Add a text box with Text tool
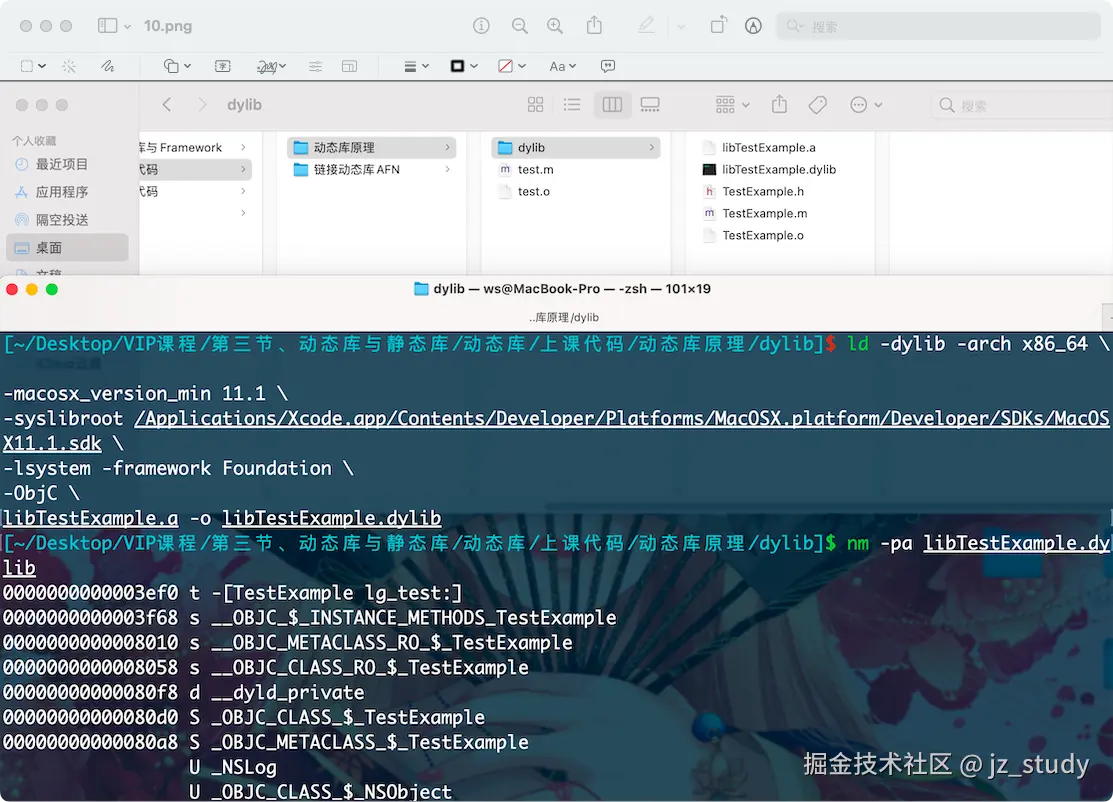This screenshot has width=1113, height=802. point(223,66)
